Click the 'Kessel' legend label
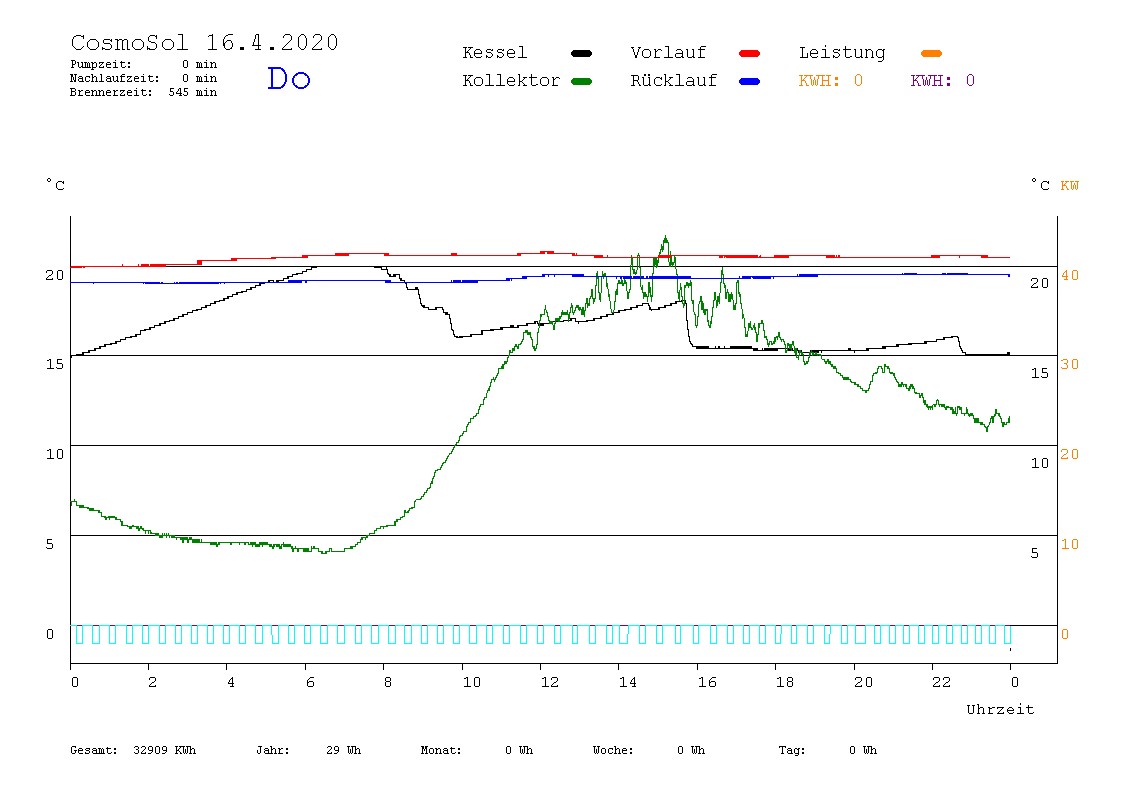 pos(494,53)
